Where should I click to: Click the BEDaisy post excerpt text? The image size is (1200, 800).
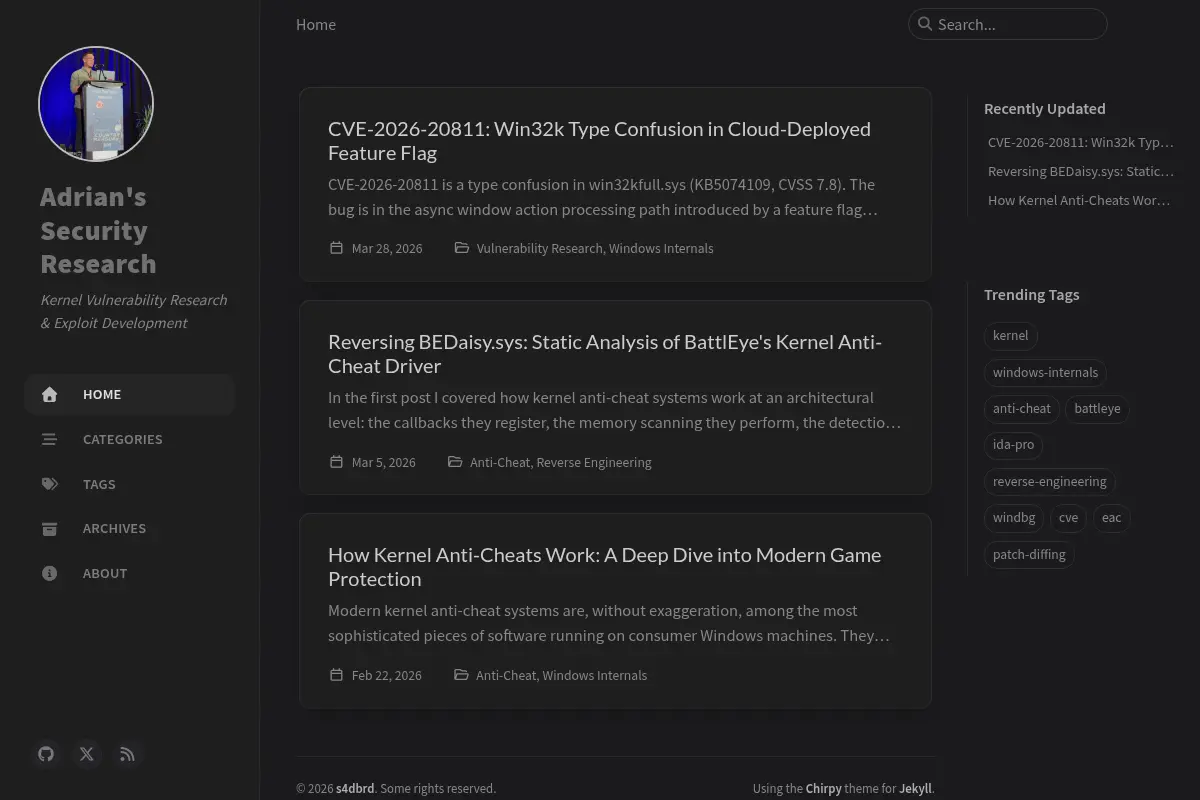coord(614,410)
